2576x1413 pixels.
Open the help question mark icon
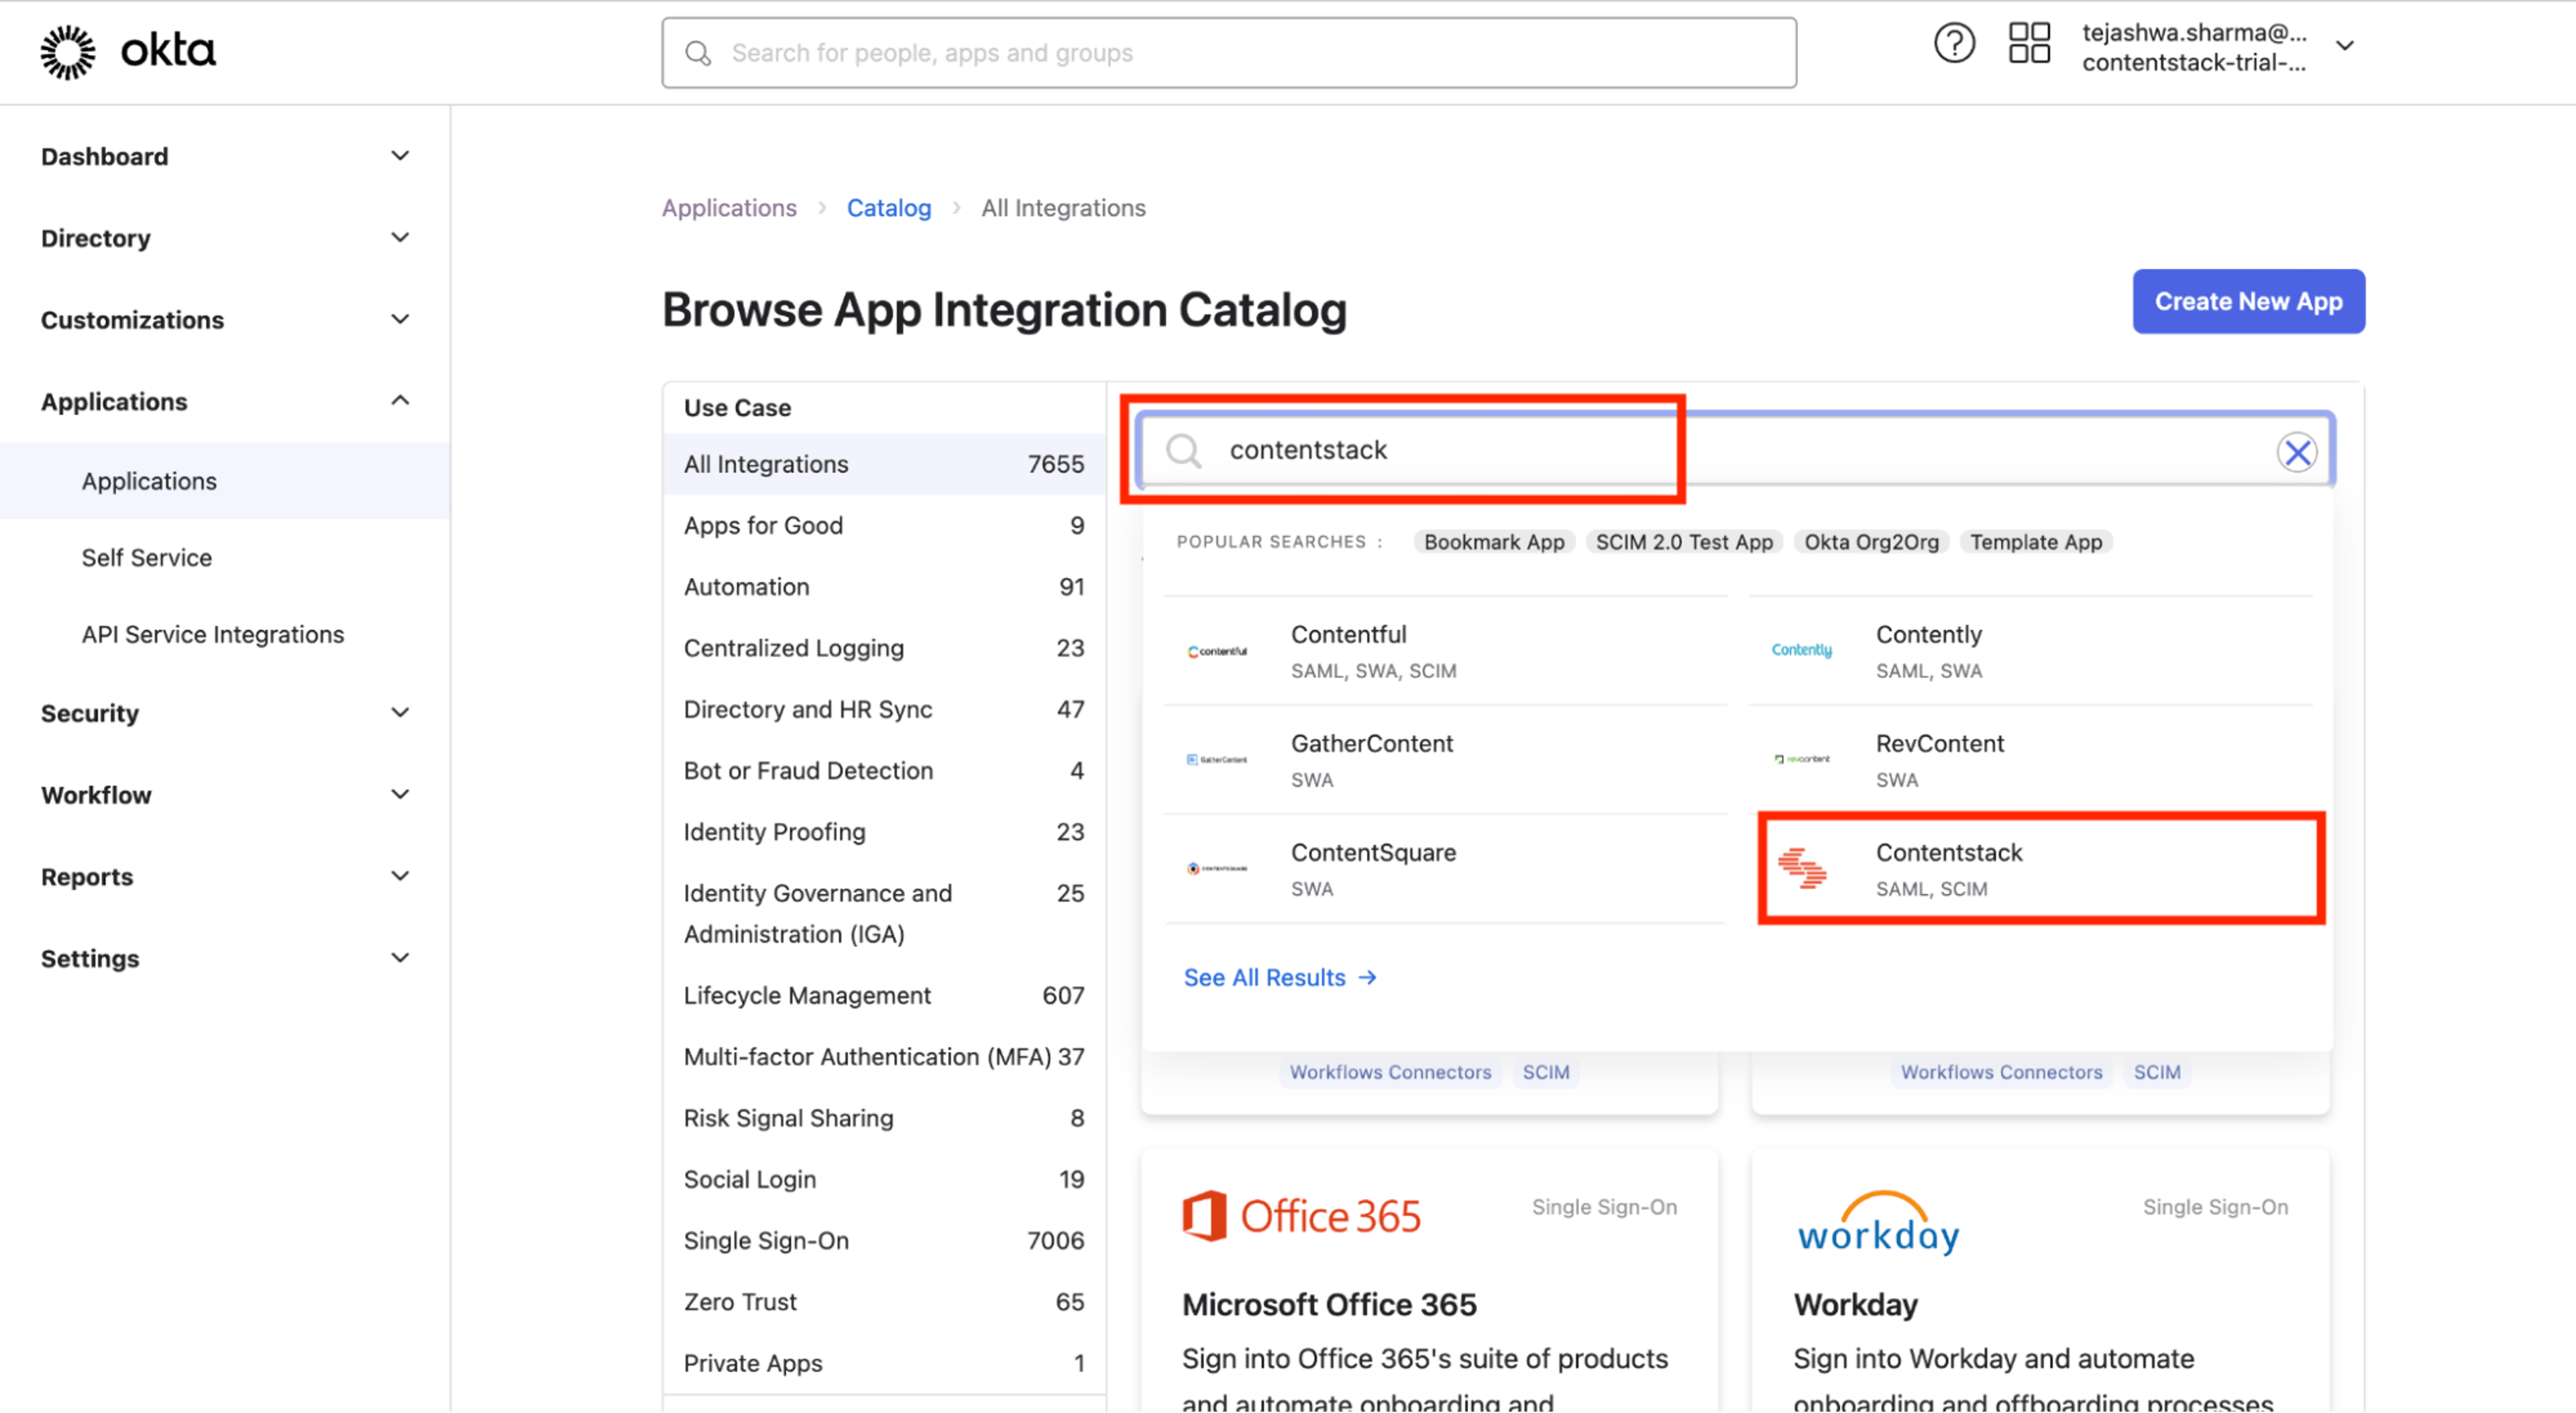point(1953,43)
